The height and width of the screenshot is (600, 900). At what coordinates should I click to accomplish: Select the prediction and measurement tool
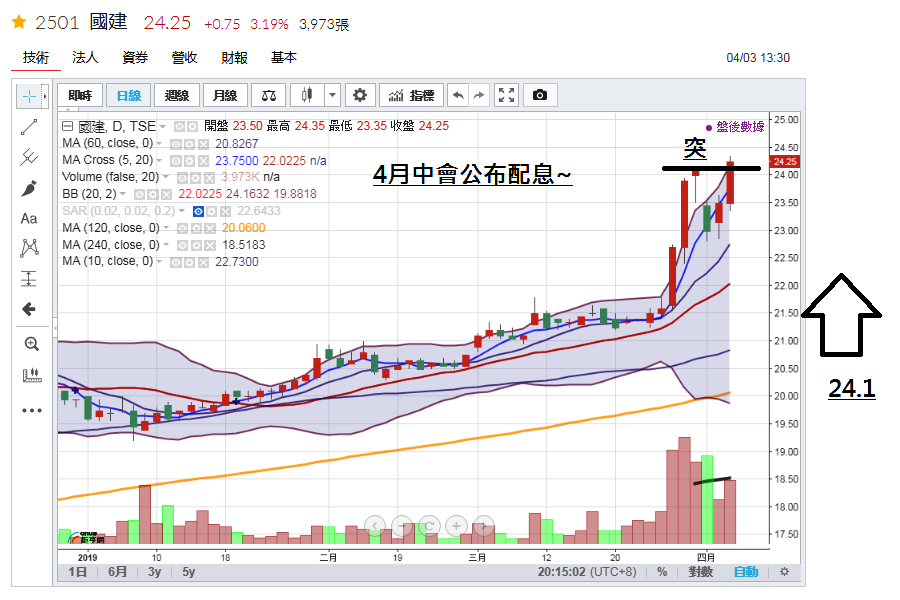pos(29,279)
